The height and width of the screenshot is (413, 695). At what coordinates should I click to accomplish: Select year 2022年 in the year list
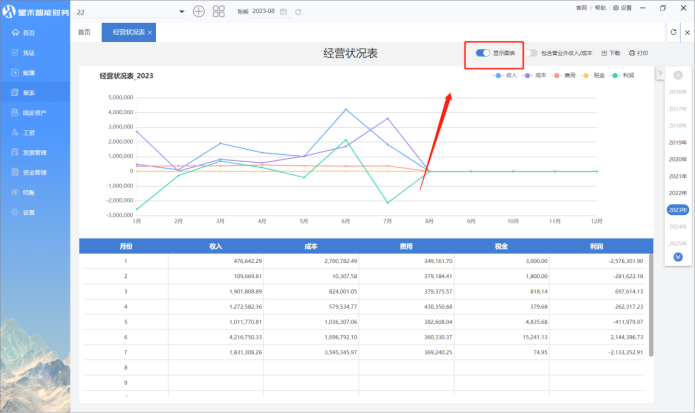tap(678, 193)
